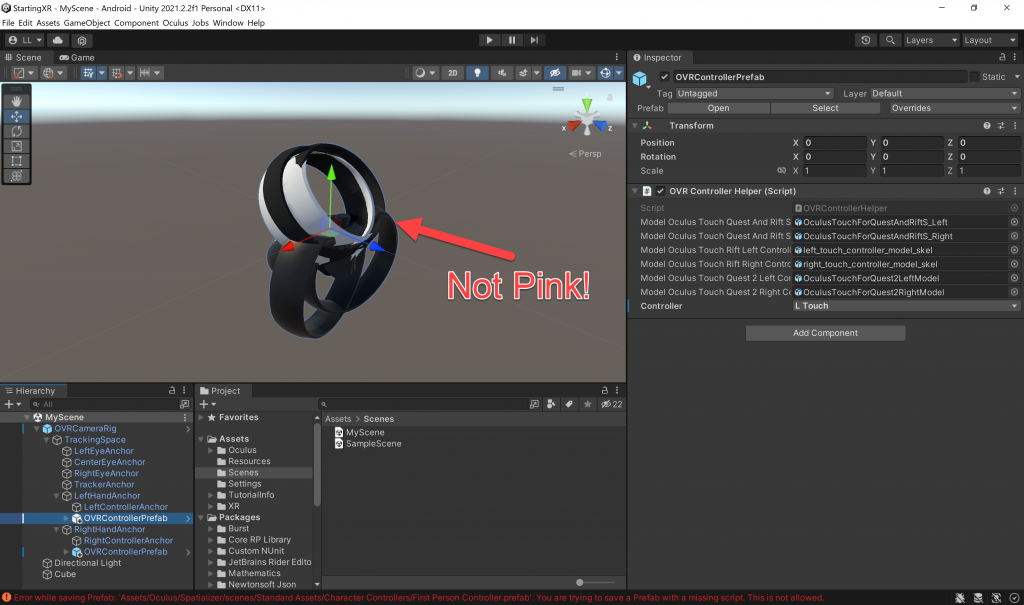Viewport: 1024px width, 605px height.
Task: Open the Overrides dropdown
Action: pyautogui.click(x=954, y=108)
